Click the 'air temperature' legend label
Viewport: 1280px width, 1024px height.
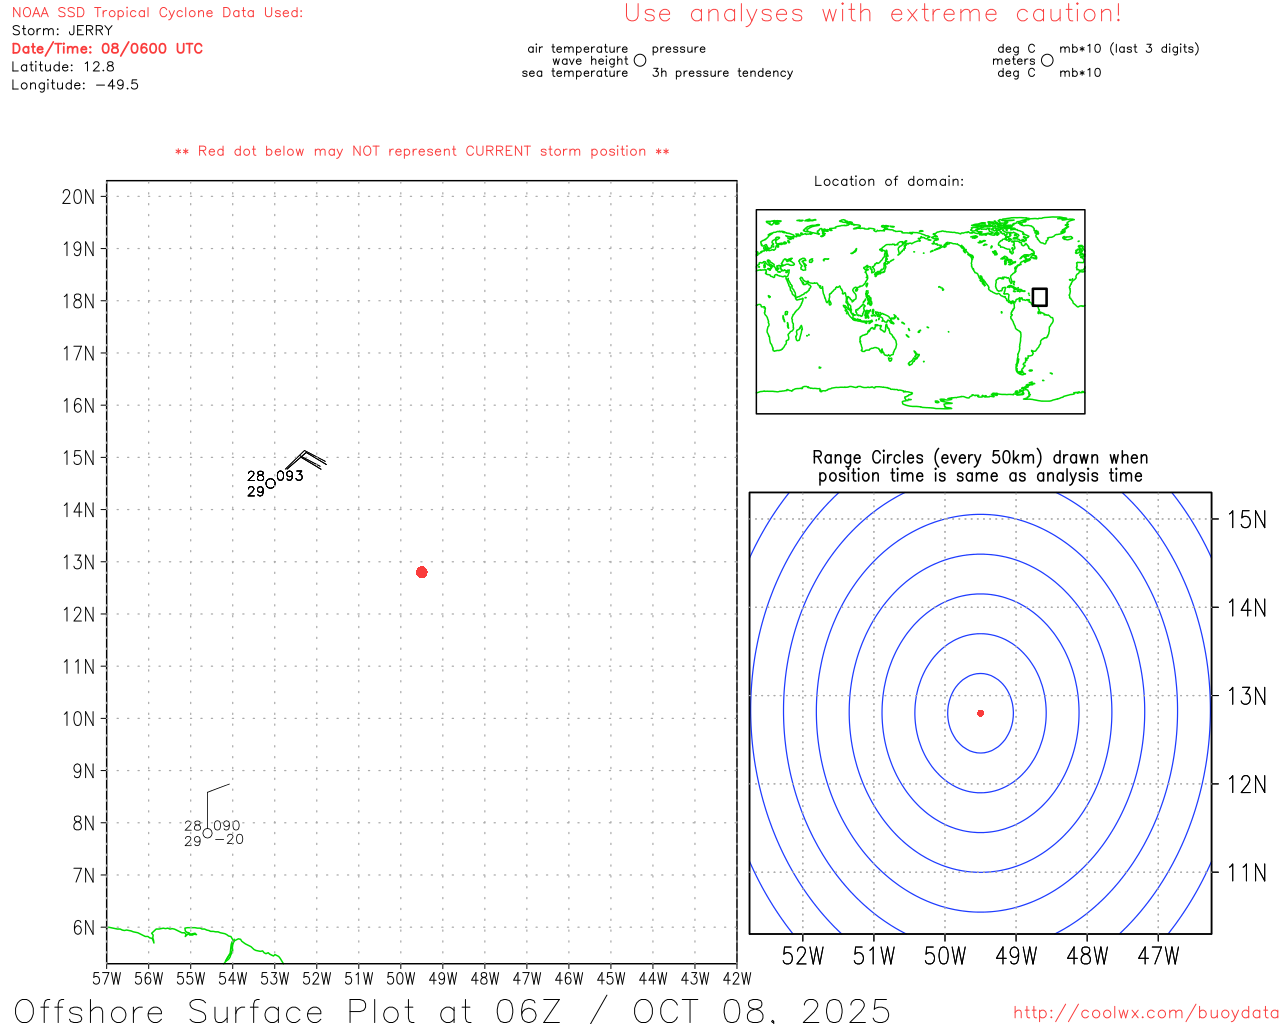pos(578,49)
